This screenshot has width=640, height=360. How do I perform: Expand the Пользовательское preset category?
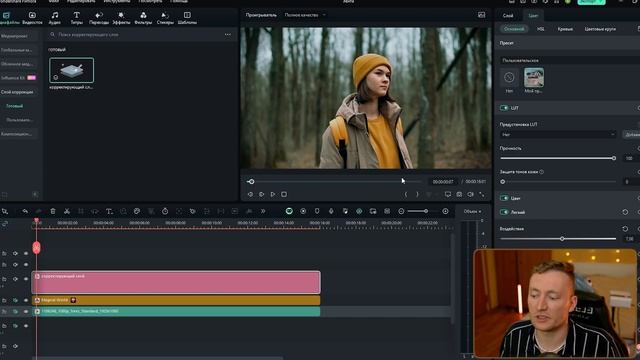[569, 60]
